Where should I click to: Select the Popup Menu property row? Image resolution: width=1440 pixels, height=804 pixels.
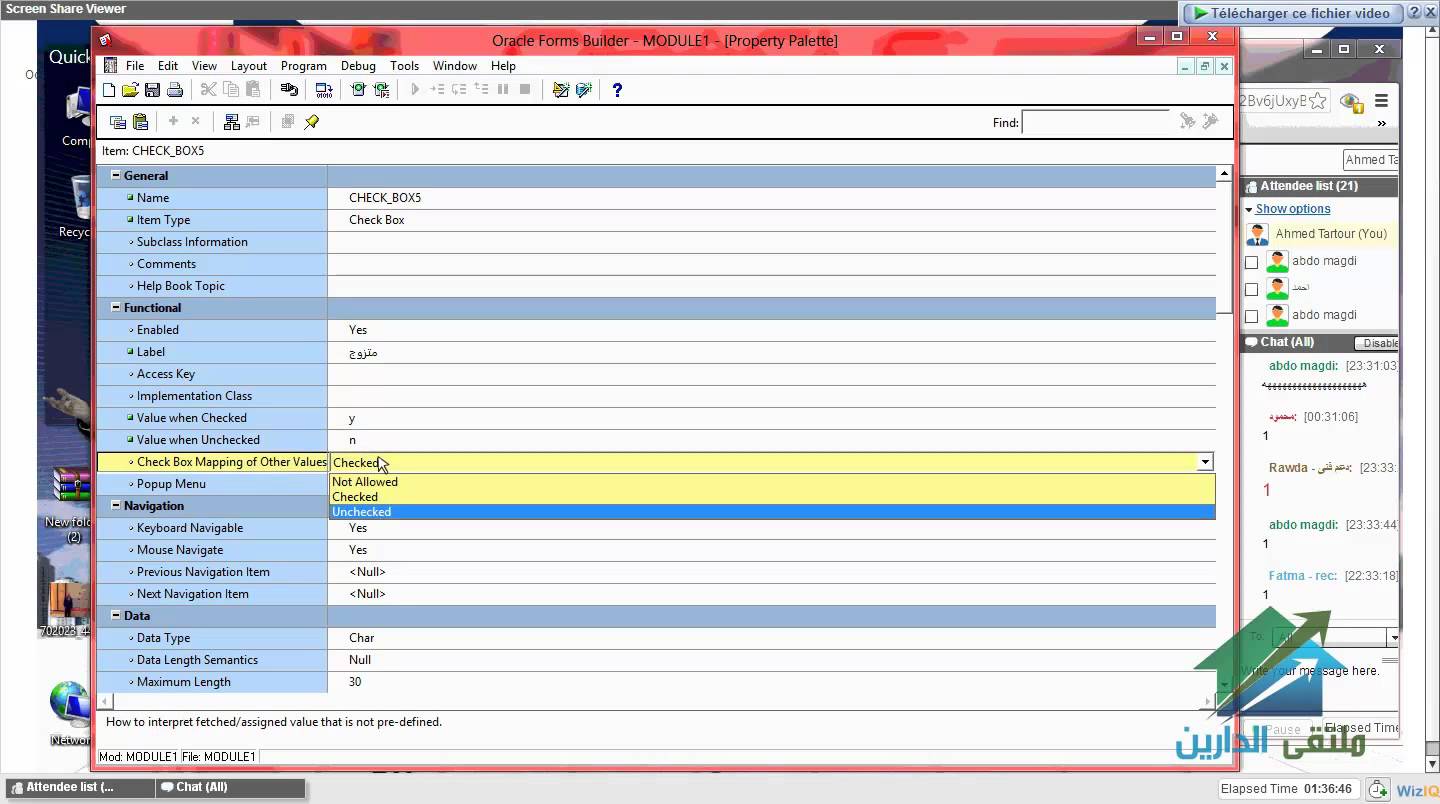(213, 484)
